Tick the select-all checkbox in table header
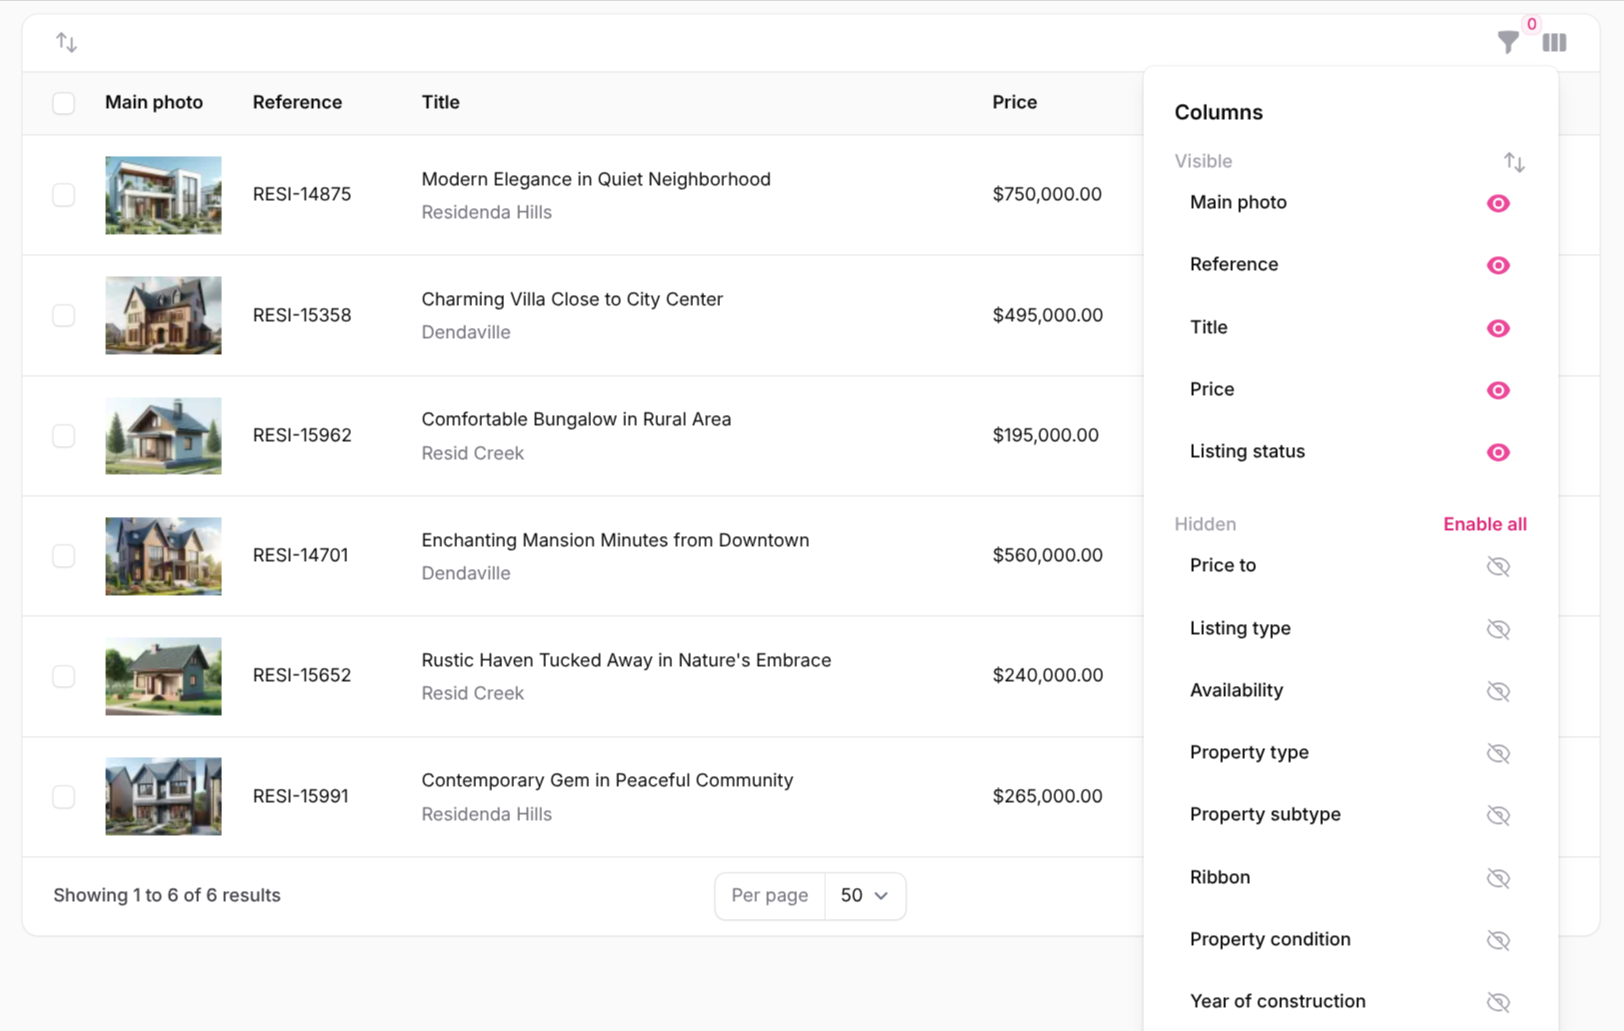The height and width of the screenshot is (1031, 1624). [x=64, y=103]
